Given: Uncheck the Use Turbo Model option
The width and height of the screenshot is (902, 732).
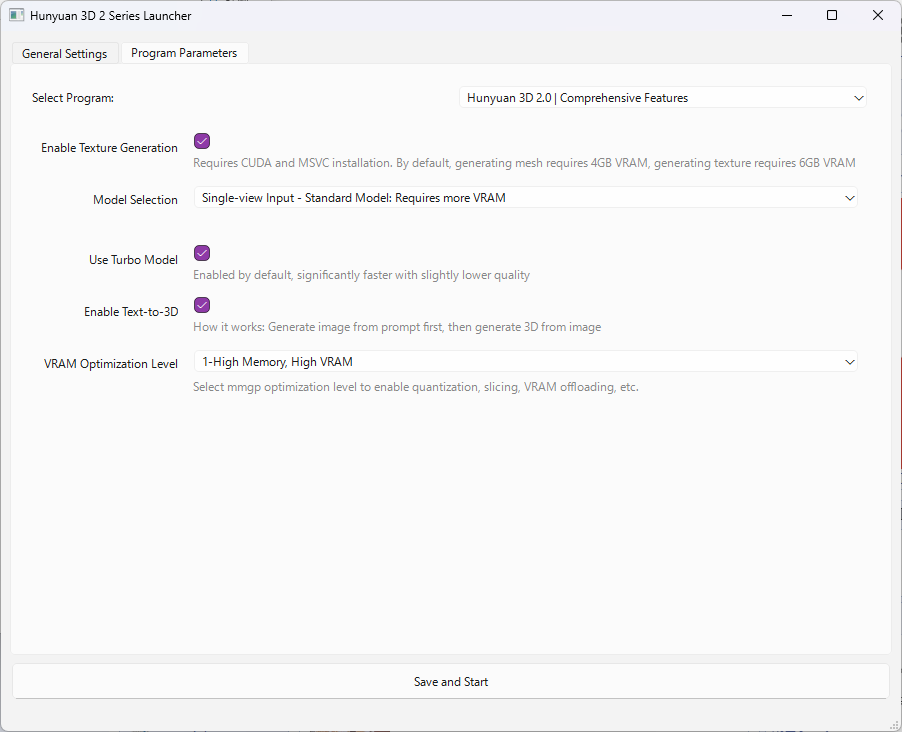Looking at the screenshot, I should pyautogui.click(x=202, y=254).
